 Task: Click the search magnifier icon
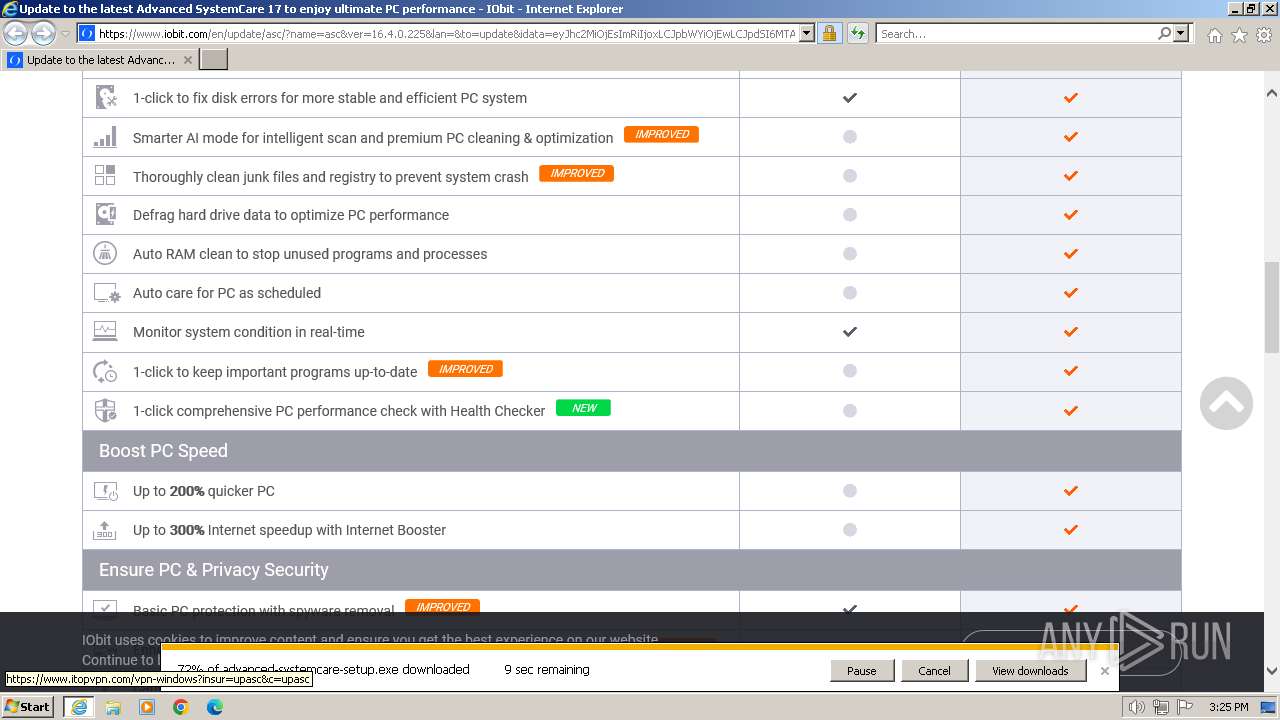pyautogui.click(x=1164, y=33)
